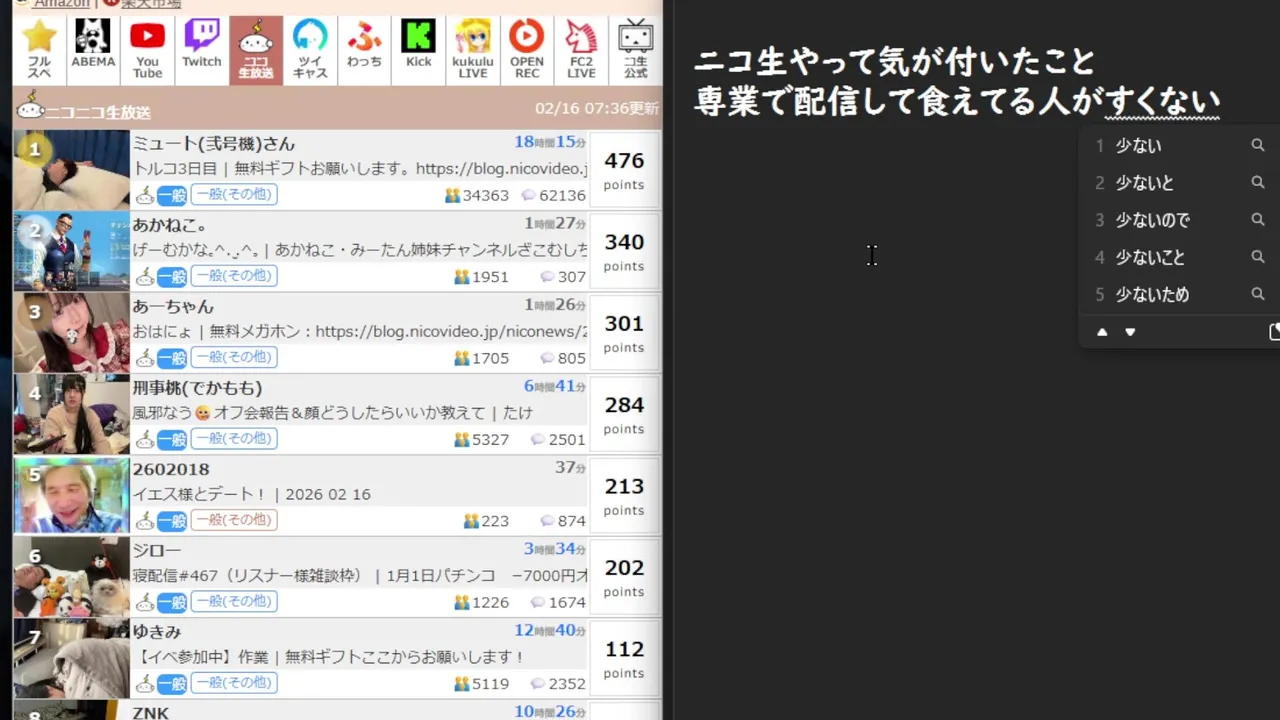Choose IME candidate 4 少ないこと

1150,257
